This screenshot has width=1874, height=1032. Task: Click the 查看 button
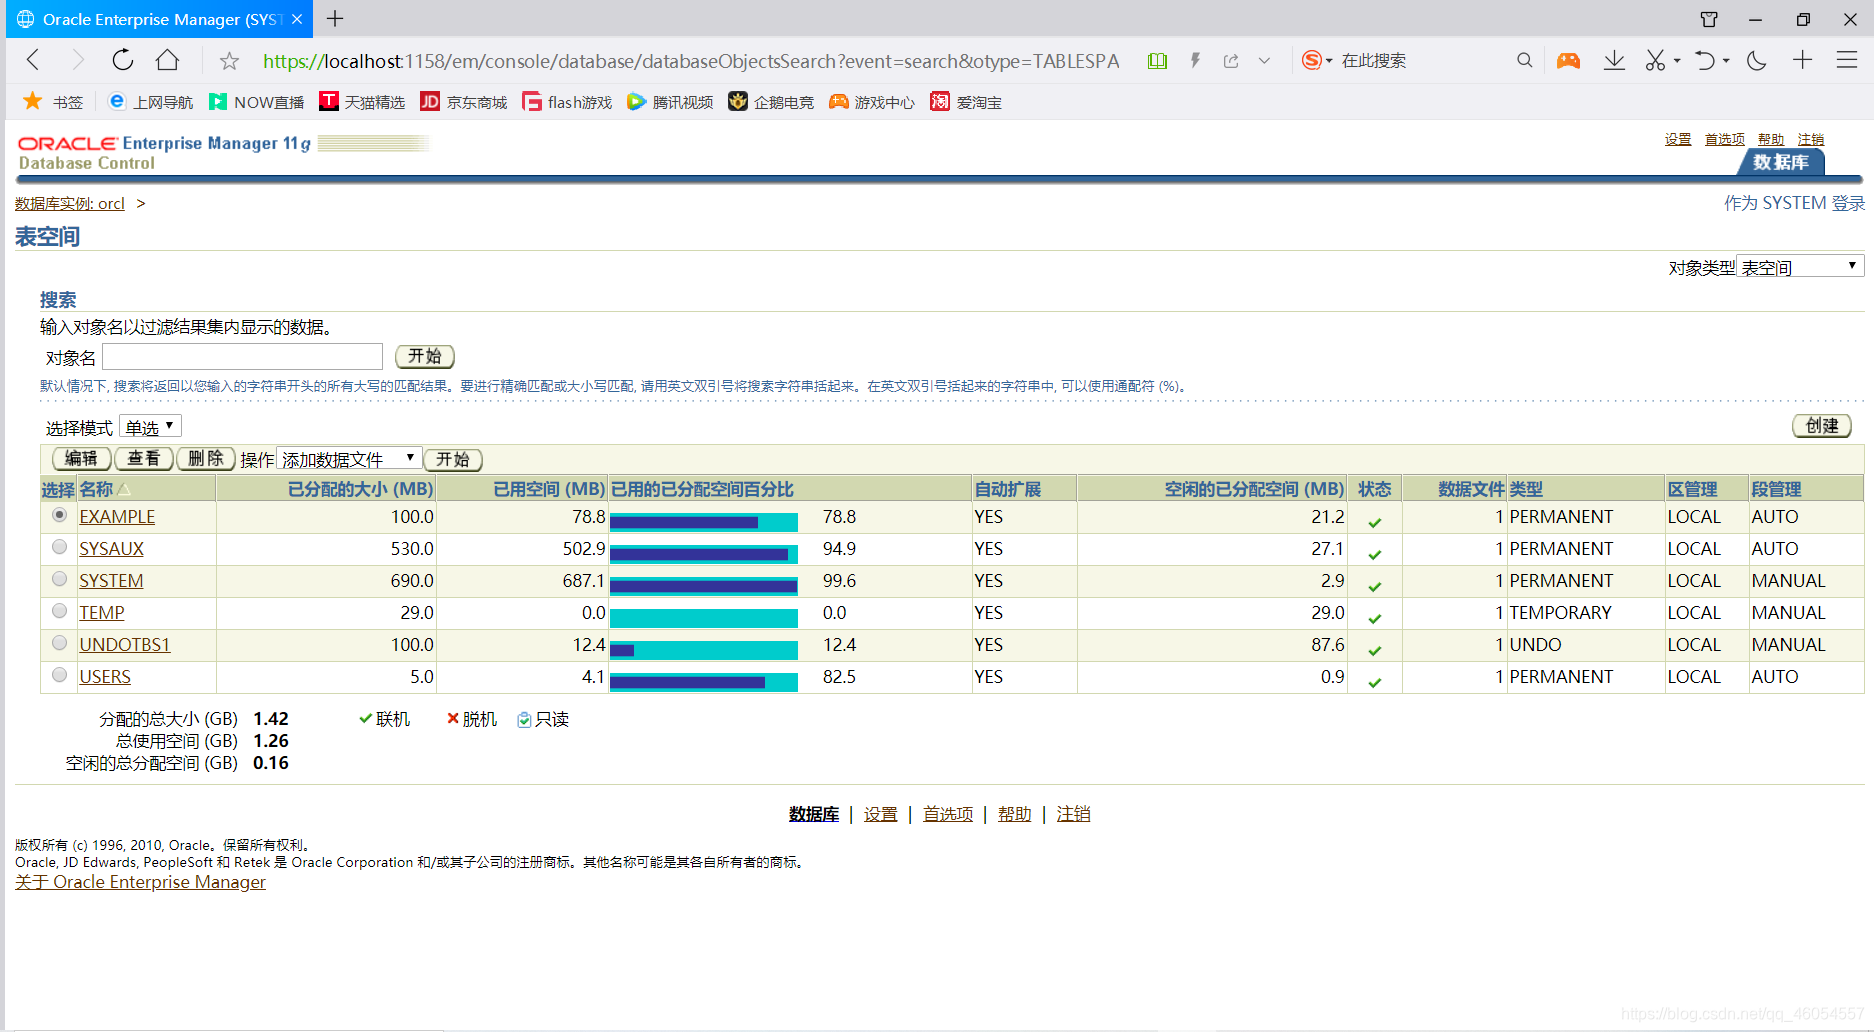(144, 458)
